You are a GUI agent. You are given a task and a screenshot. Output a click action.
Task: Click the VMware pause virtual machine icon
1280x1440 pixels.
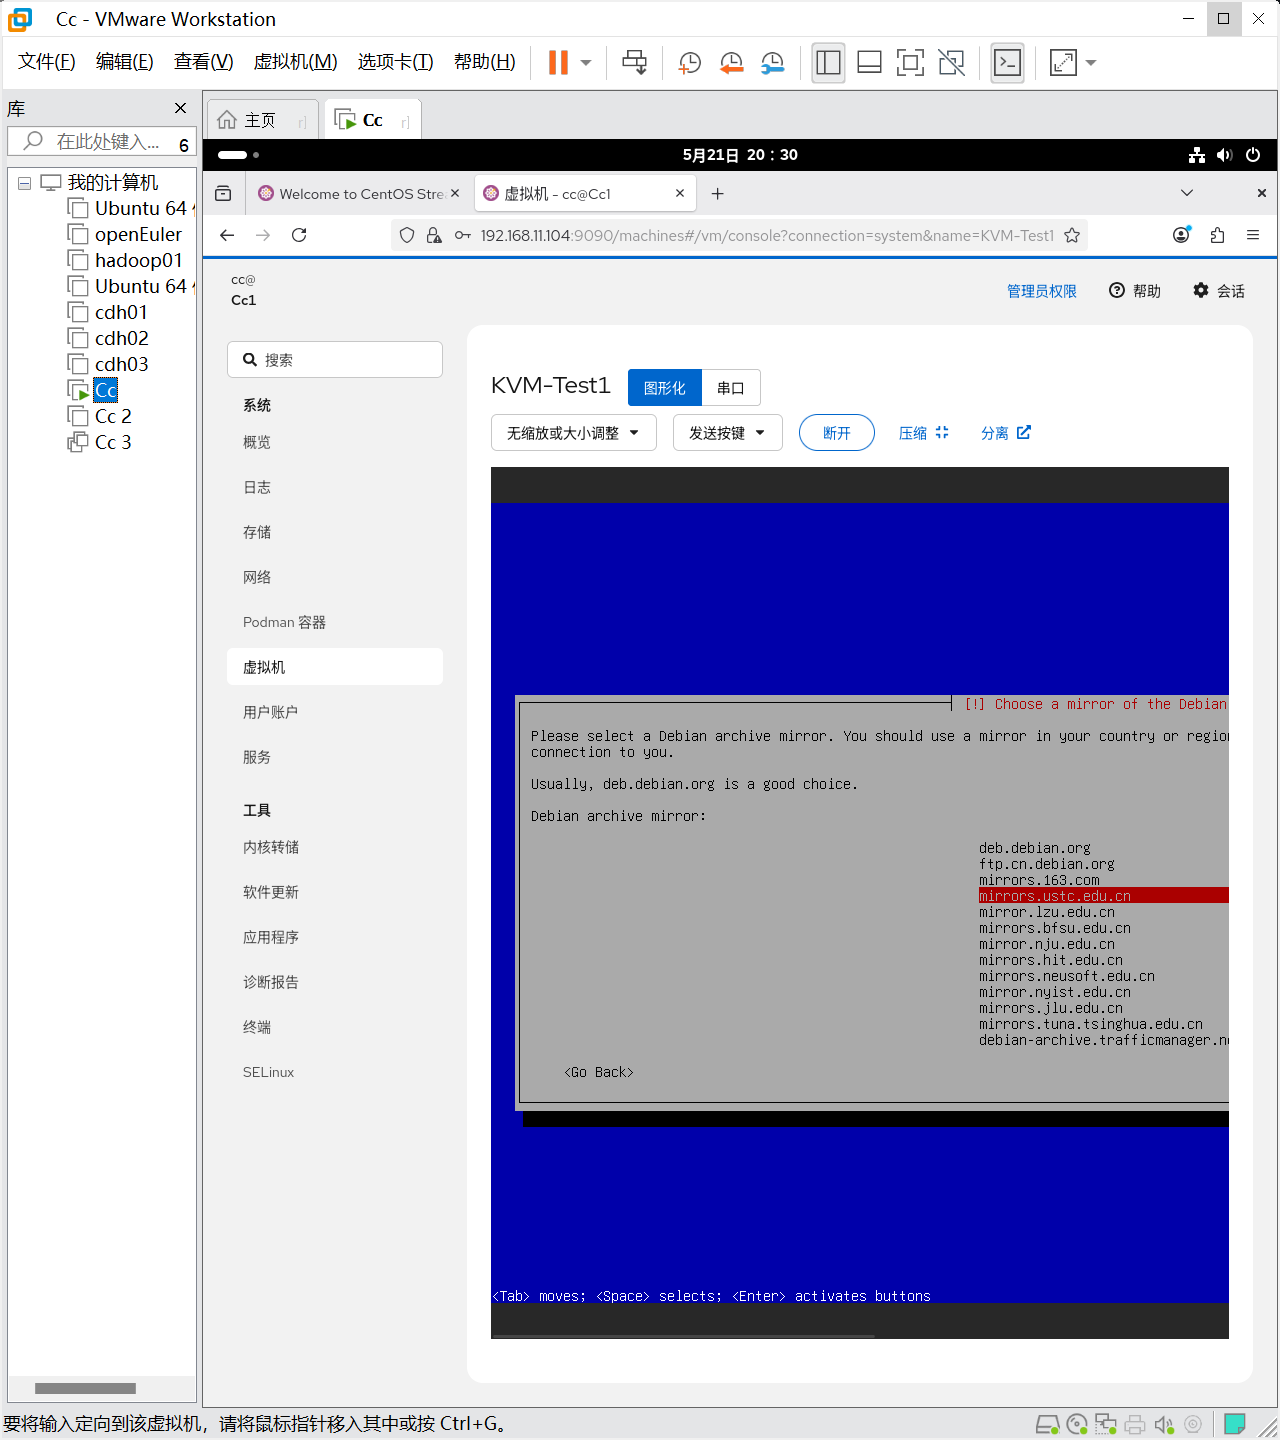(x=558, y=63)
